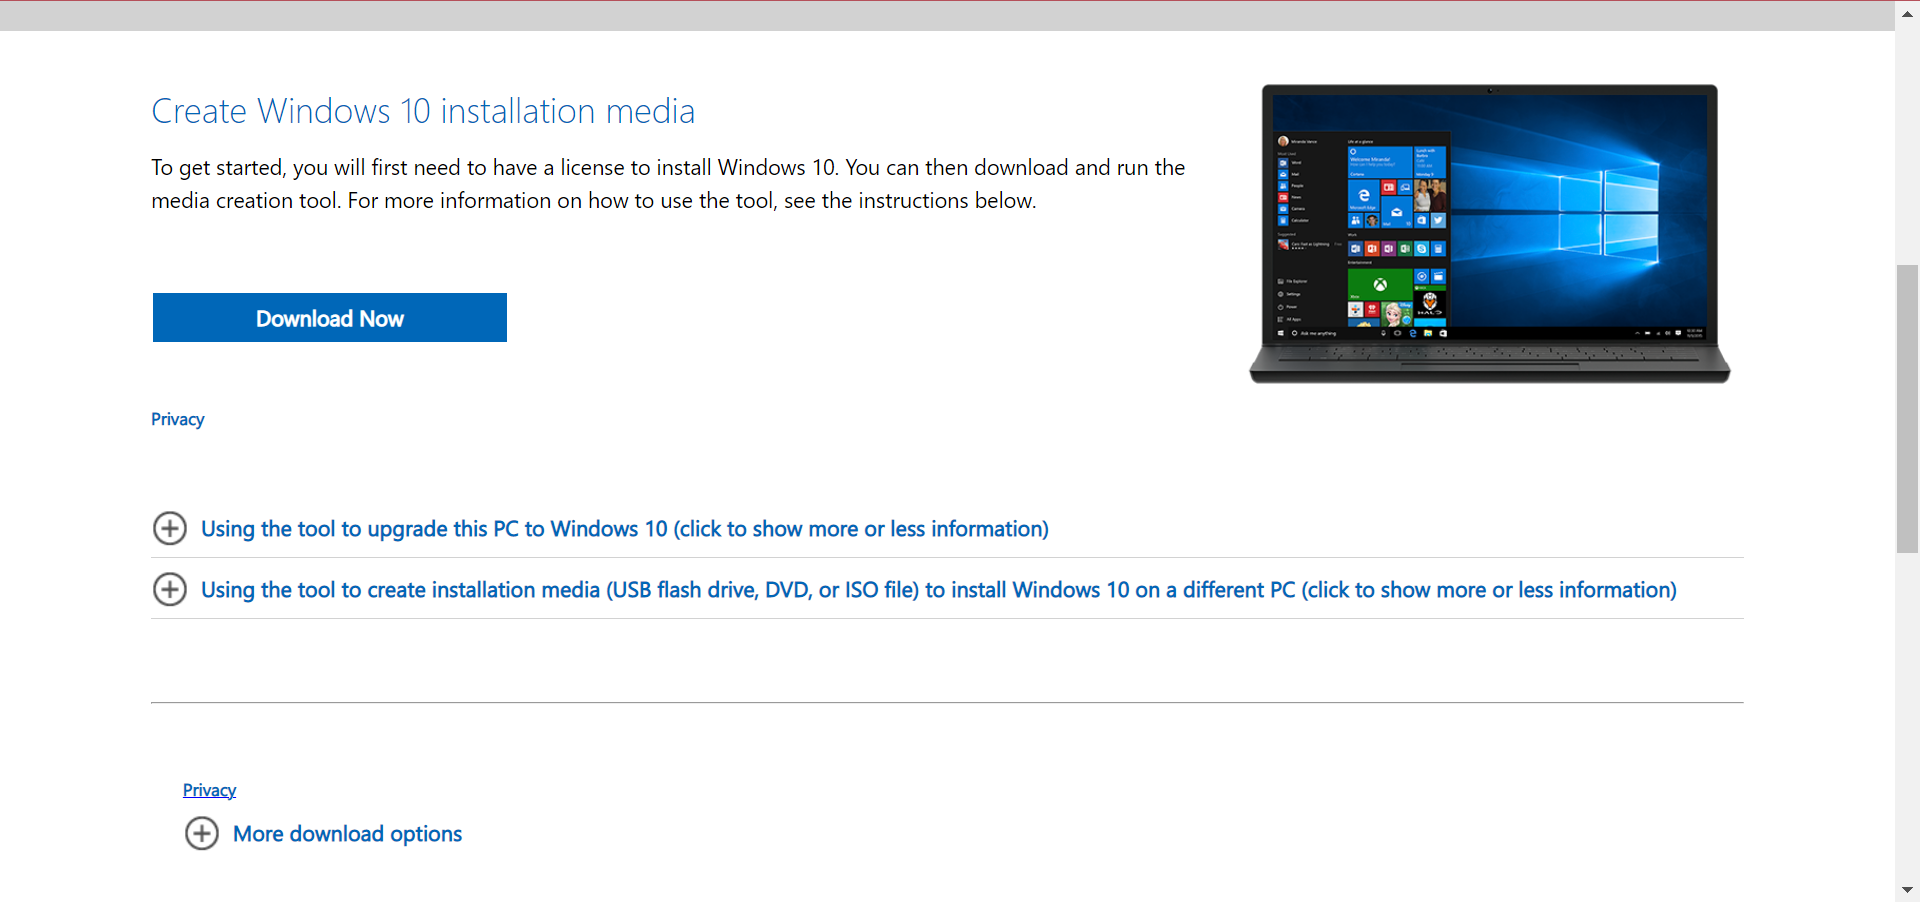
Task: Click the plus icon beside create installation media
Action: pyautogui.click(x=170, y=589)
